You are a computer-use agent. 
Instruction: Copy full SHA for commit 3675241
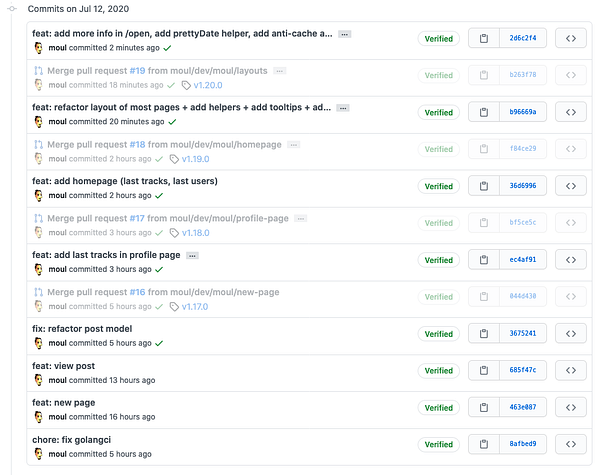click(484, 333)
